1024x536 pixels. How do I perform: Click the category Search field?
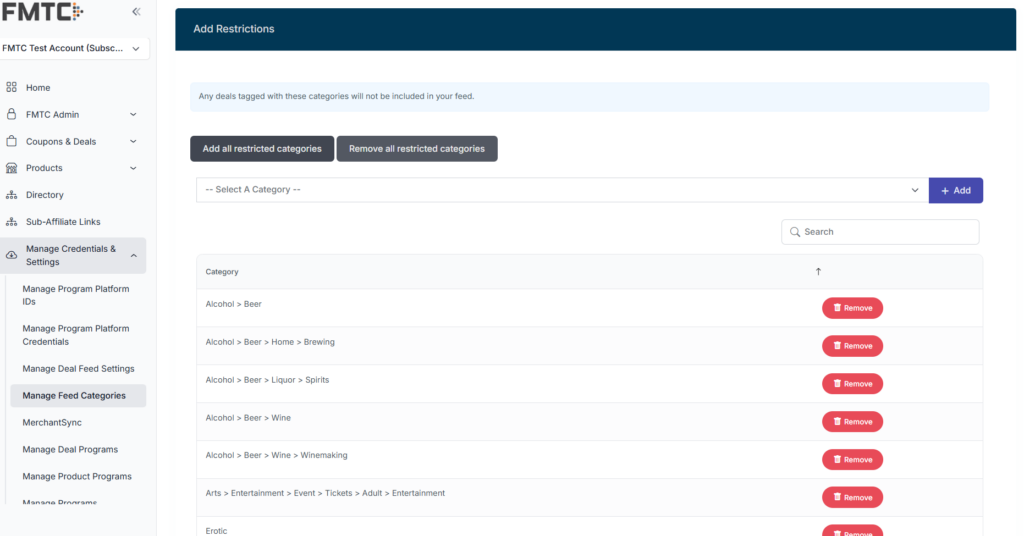(x=880, y=232)
